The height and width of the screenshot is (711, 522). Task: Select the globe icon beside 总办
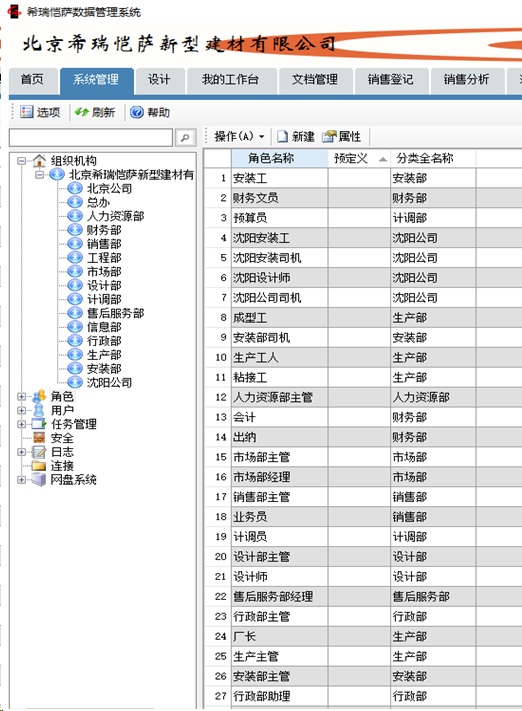pos(75,202)
